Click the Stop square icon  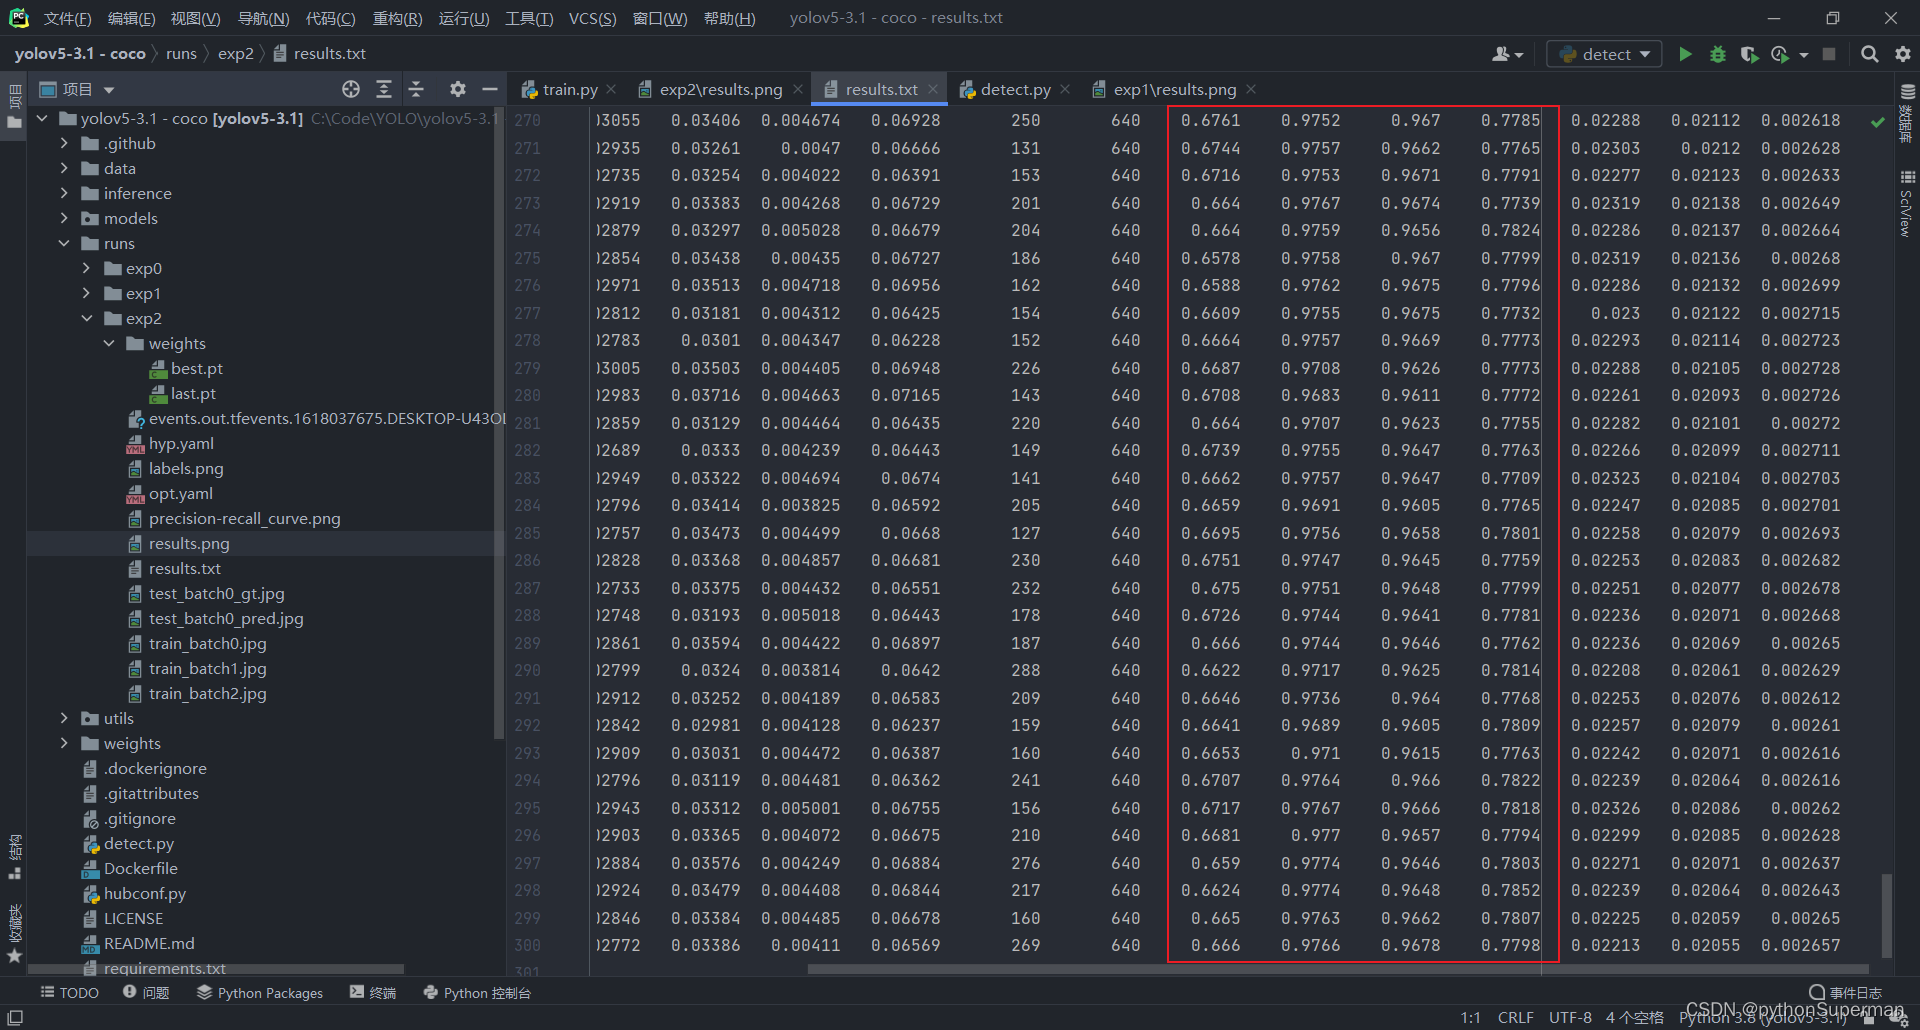click(x=1829, y=54)
